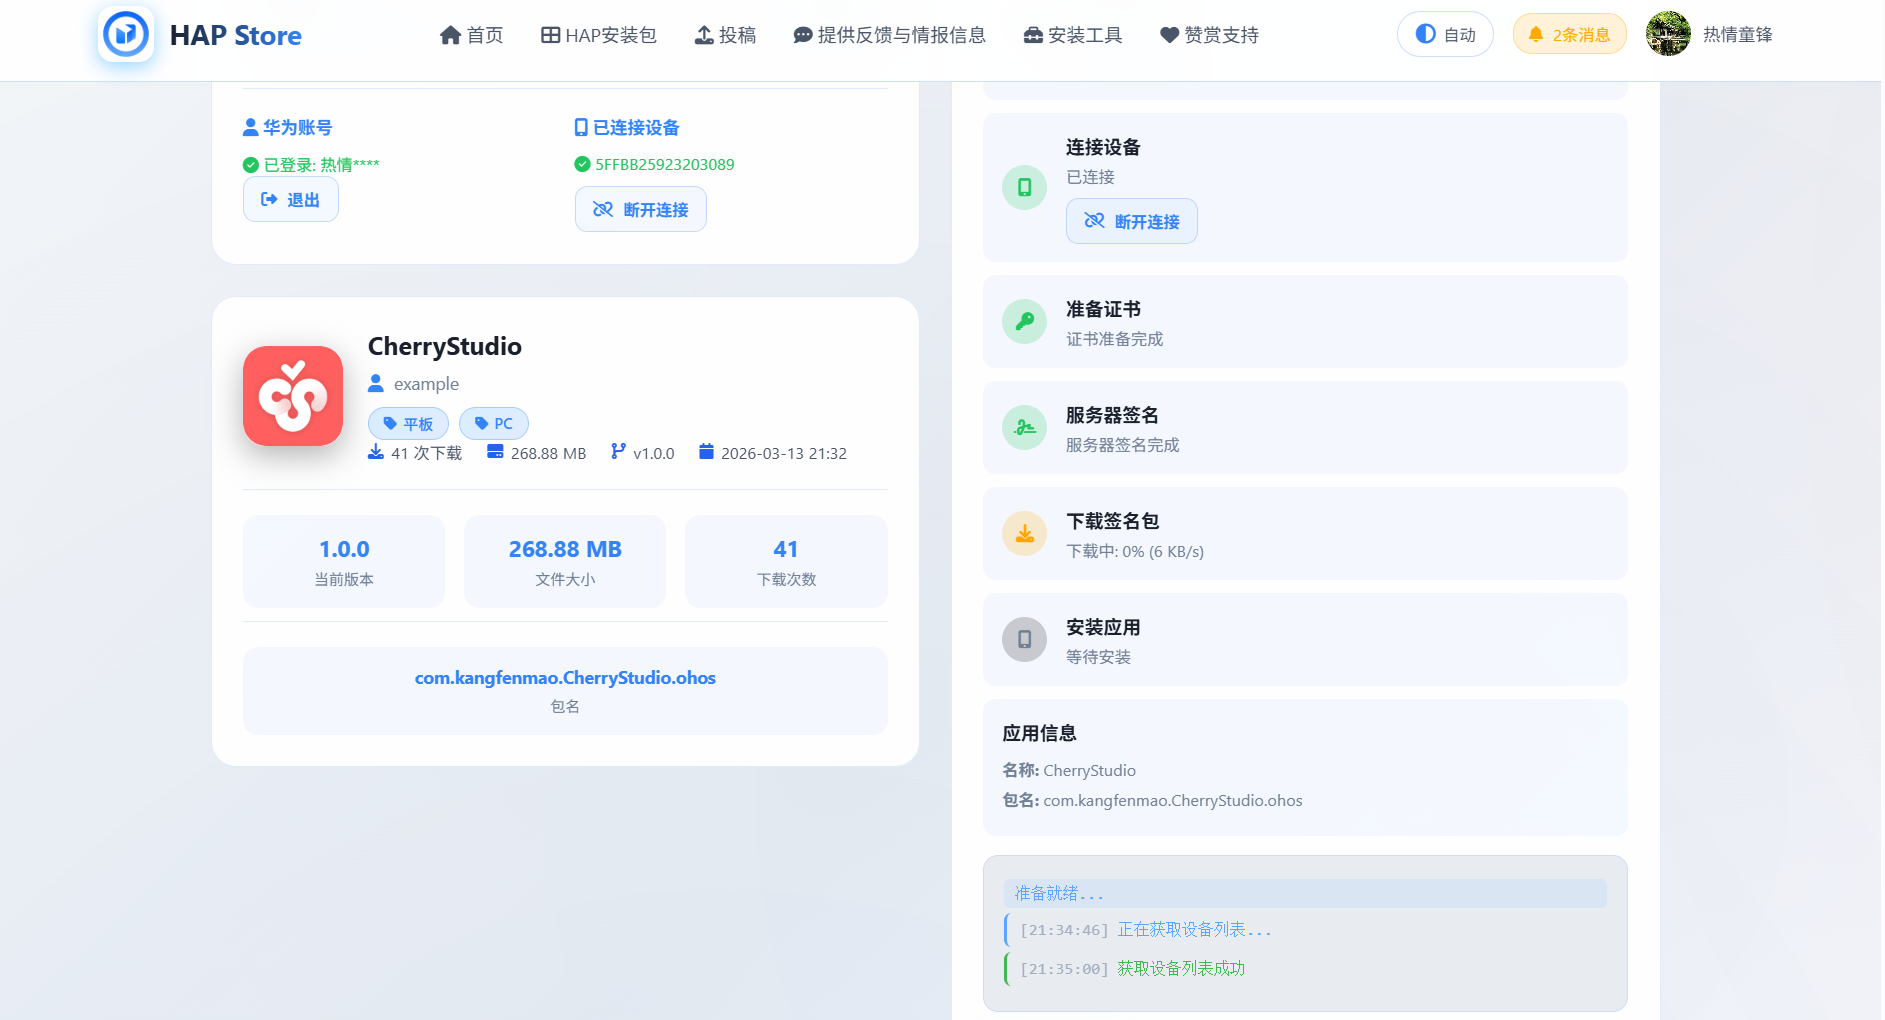Toggle the 自动 theme mode button
The height and width of the screenshot is (1020, 1885).
(x=1445, y=34)
